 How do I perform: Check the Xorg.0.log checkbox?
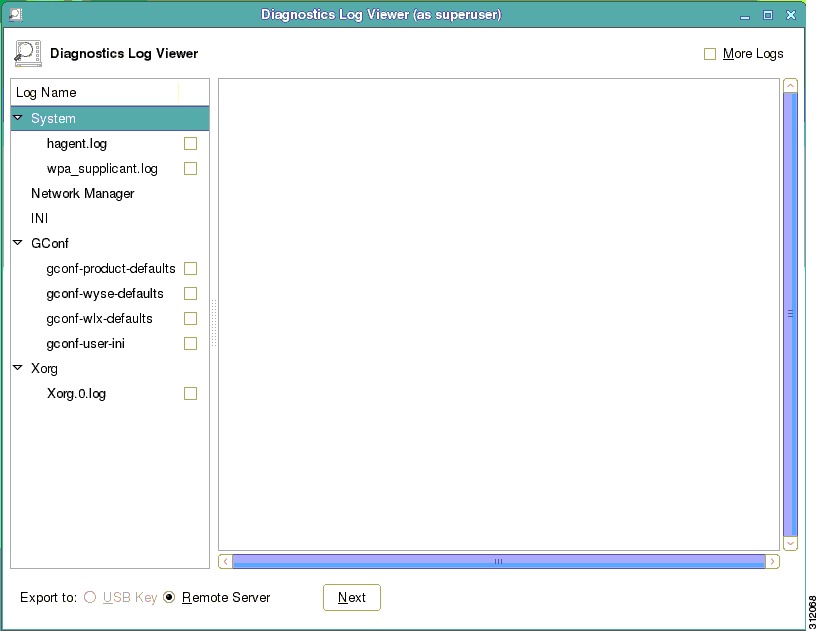pos(190,394)
